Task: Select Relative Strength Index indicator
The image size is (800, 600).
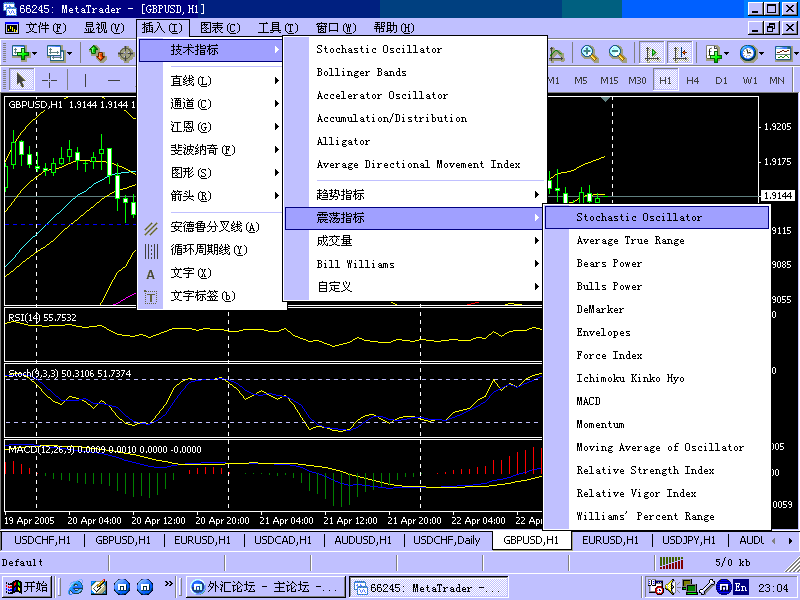Action: click(645, 470)
